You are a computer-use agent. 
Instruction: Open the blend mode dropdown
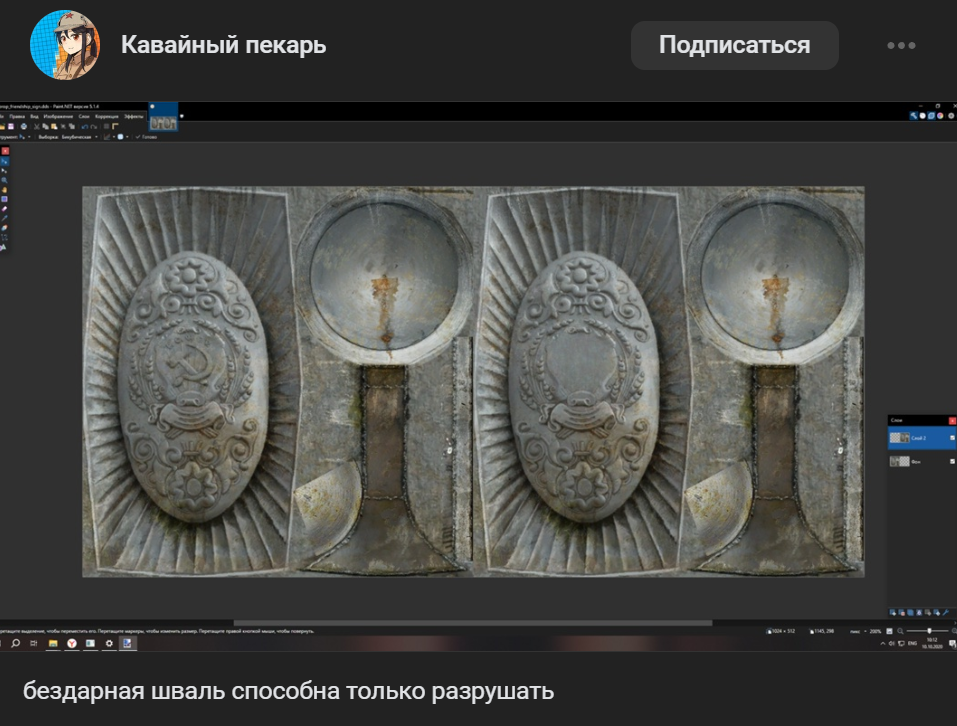click(123, 137)
